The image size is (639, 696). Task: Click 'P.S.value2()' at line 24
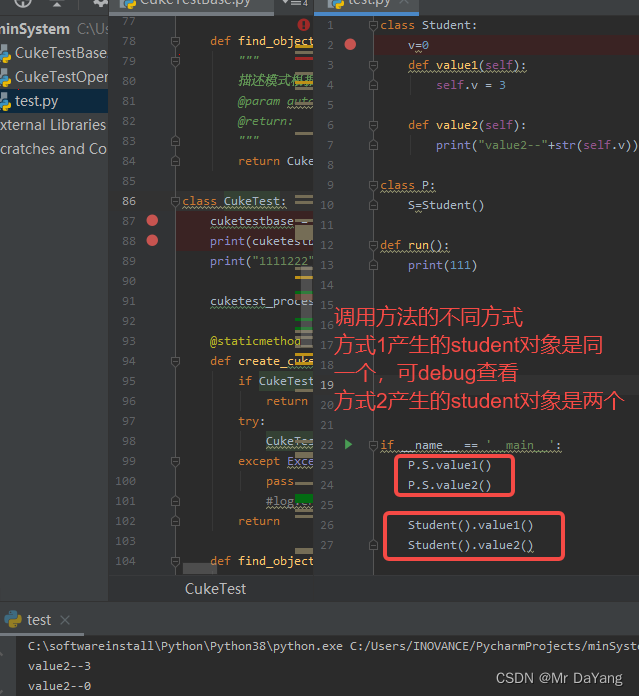449,485
